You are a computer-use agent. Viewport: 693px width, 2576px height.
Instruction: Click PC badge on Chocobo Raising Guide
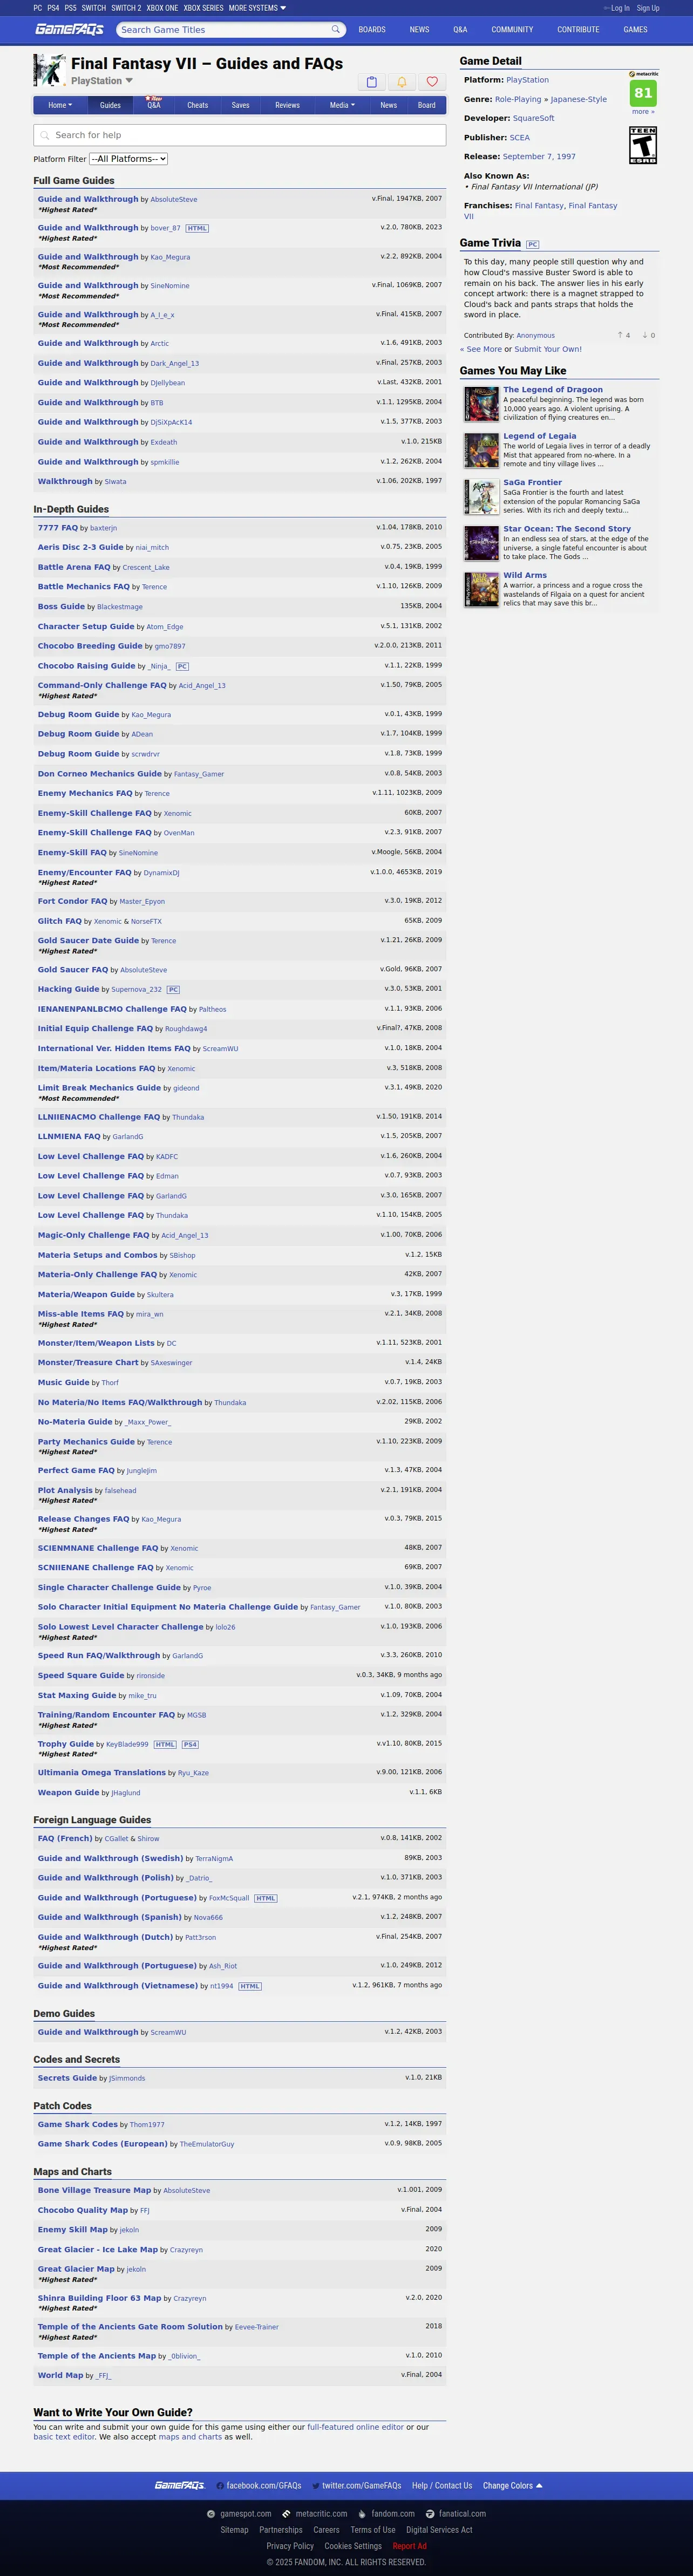coord(182,666)
